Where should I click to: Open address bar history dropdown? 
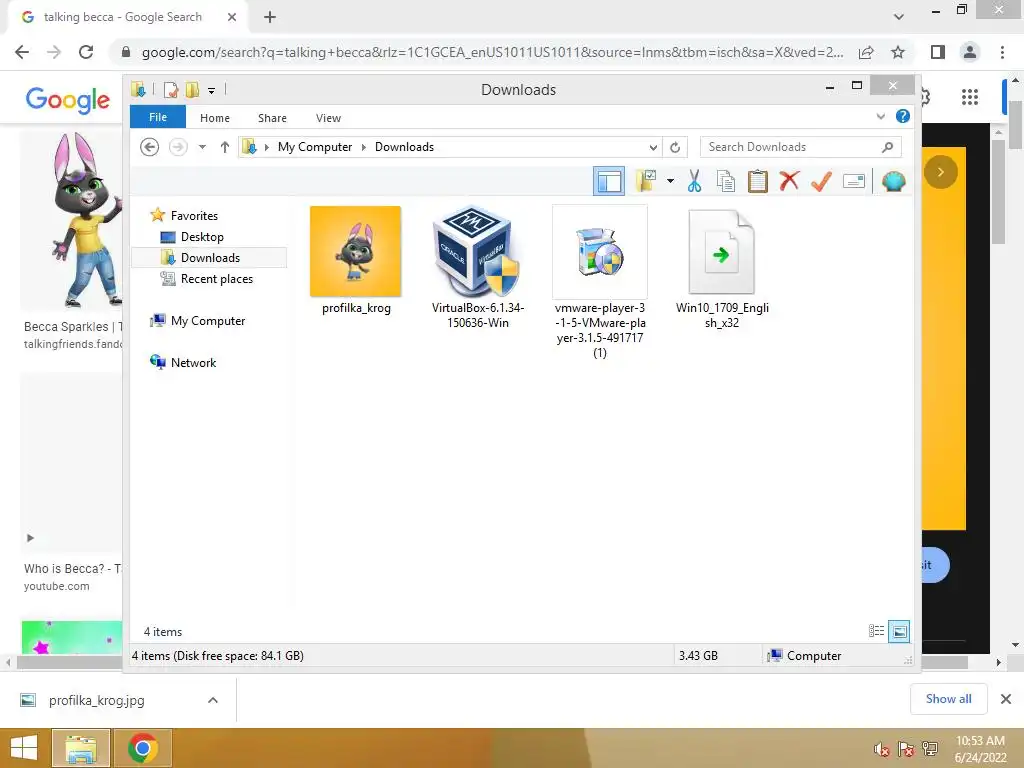coord(653,148)
